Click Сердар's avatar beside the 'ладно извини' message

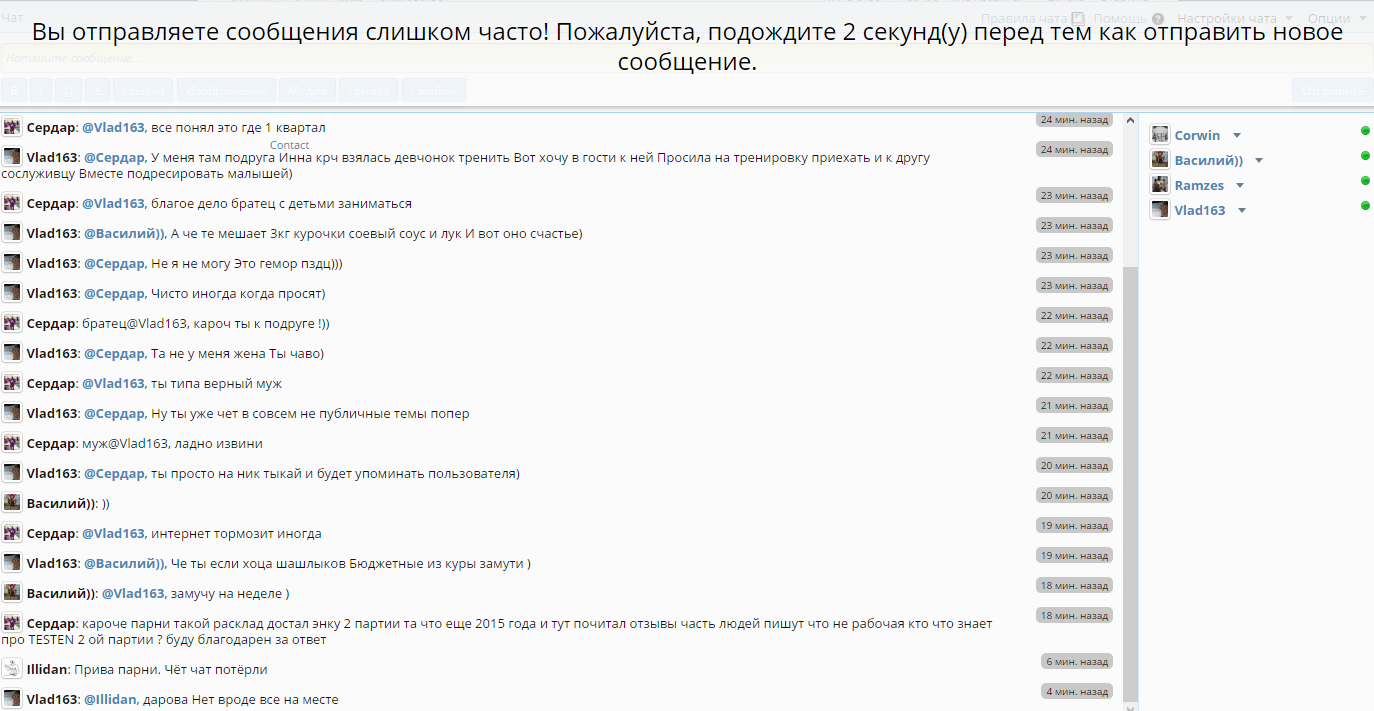(12, 443)
